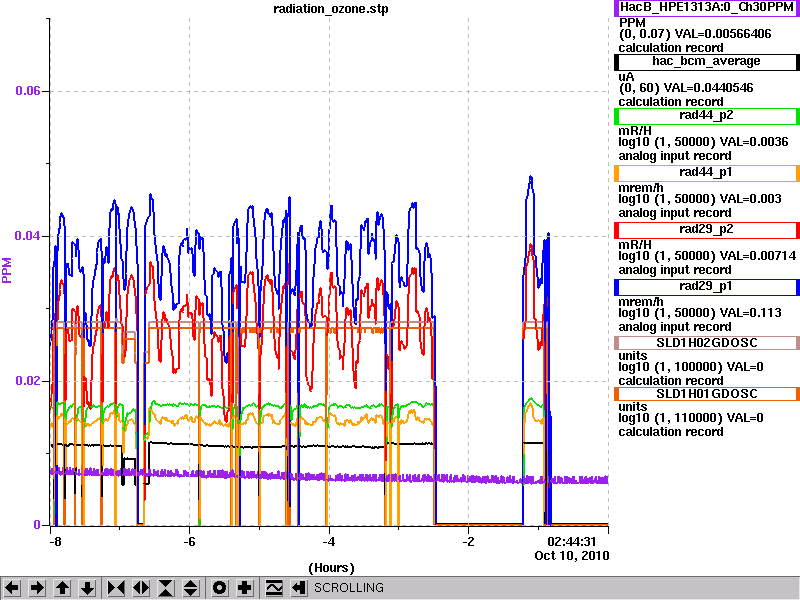Image resolution: width=800 pixels, height=600 pixels.
Task: Click the -8 hours x-axis label
Action: [55, 541]
